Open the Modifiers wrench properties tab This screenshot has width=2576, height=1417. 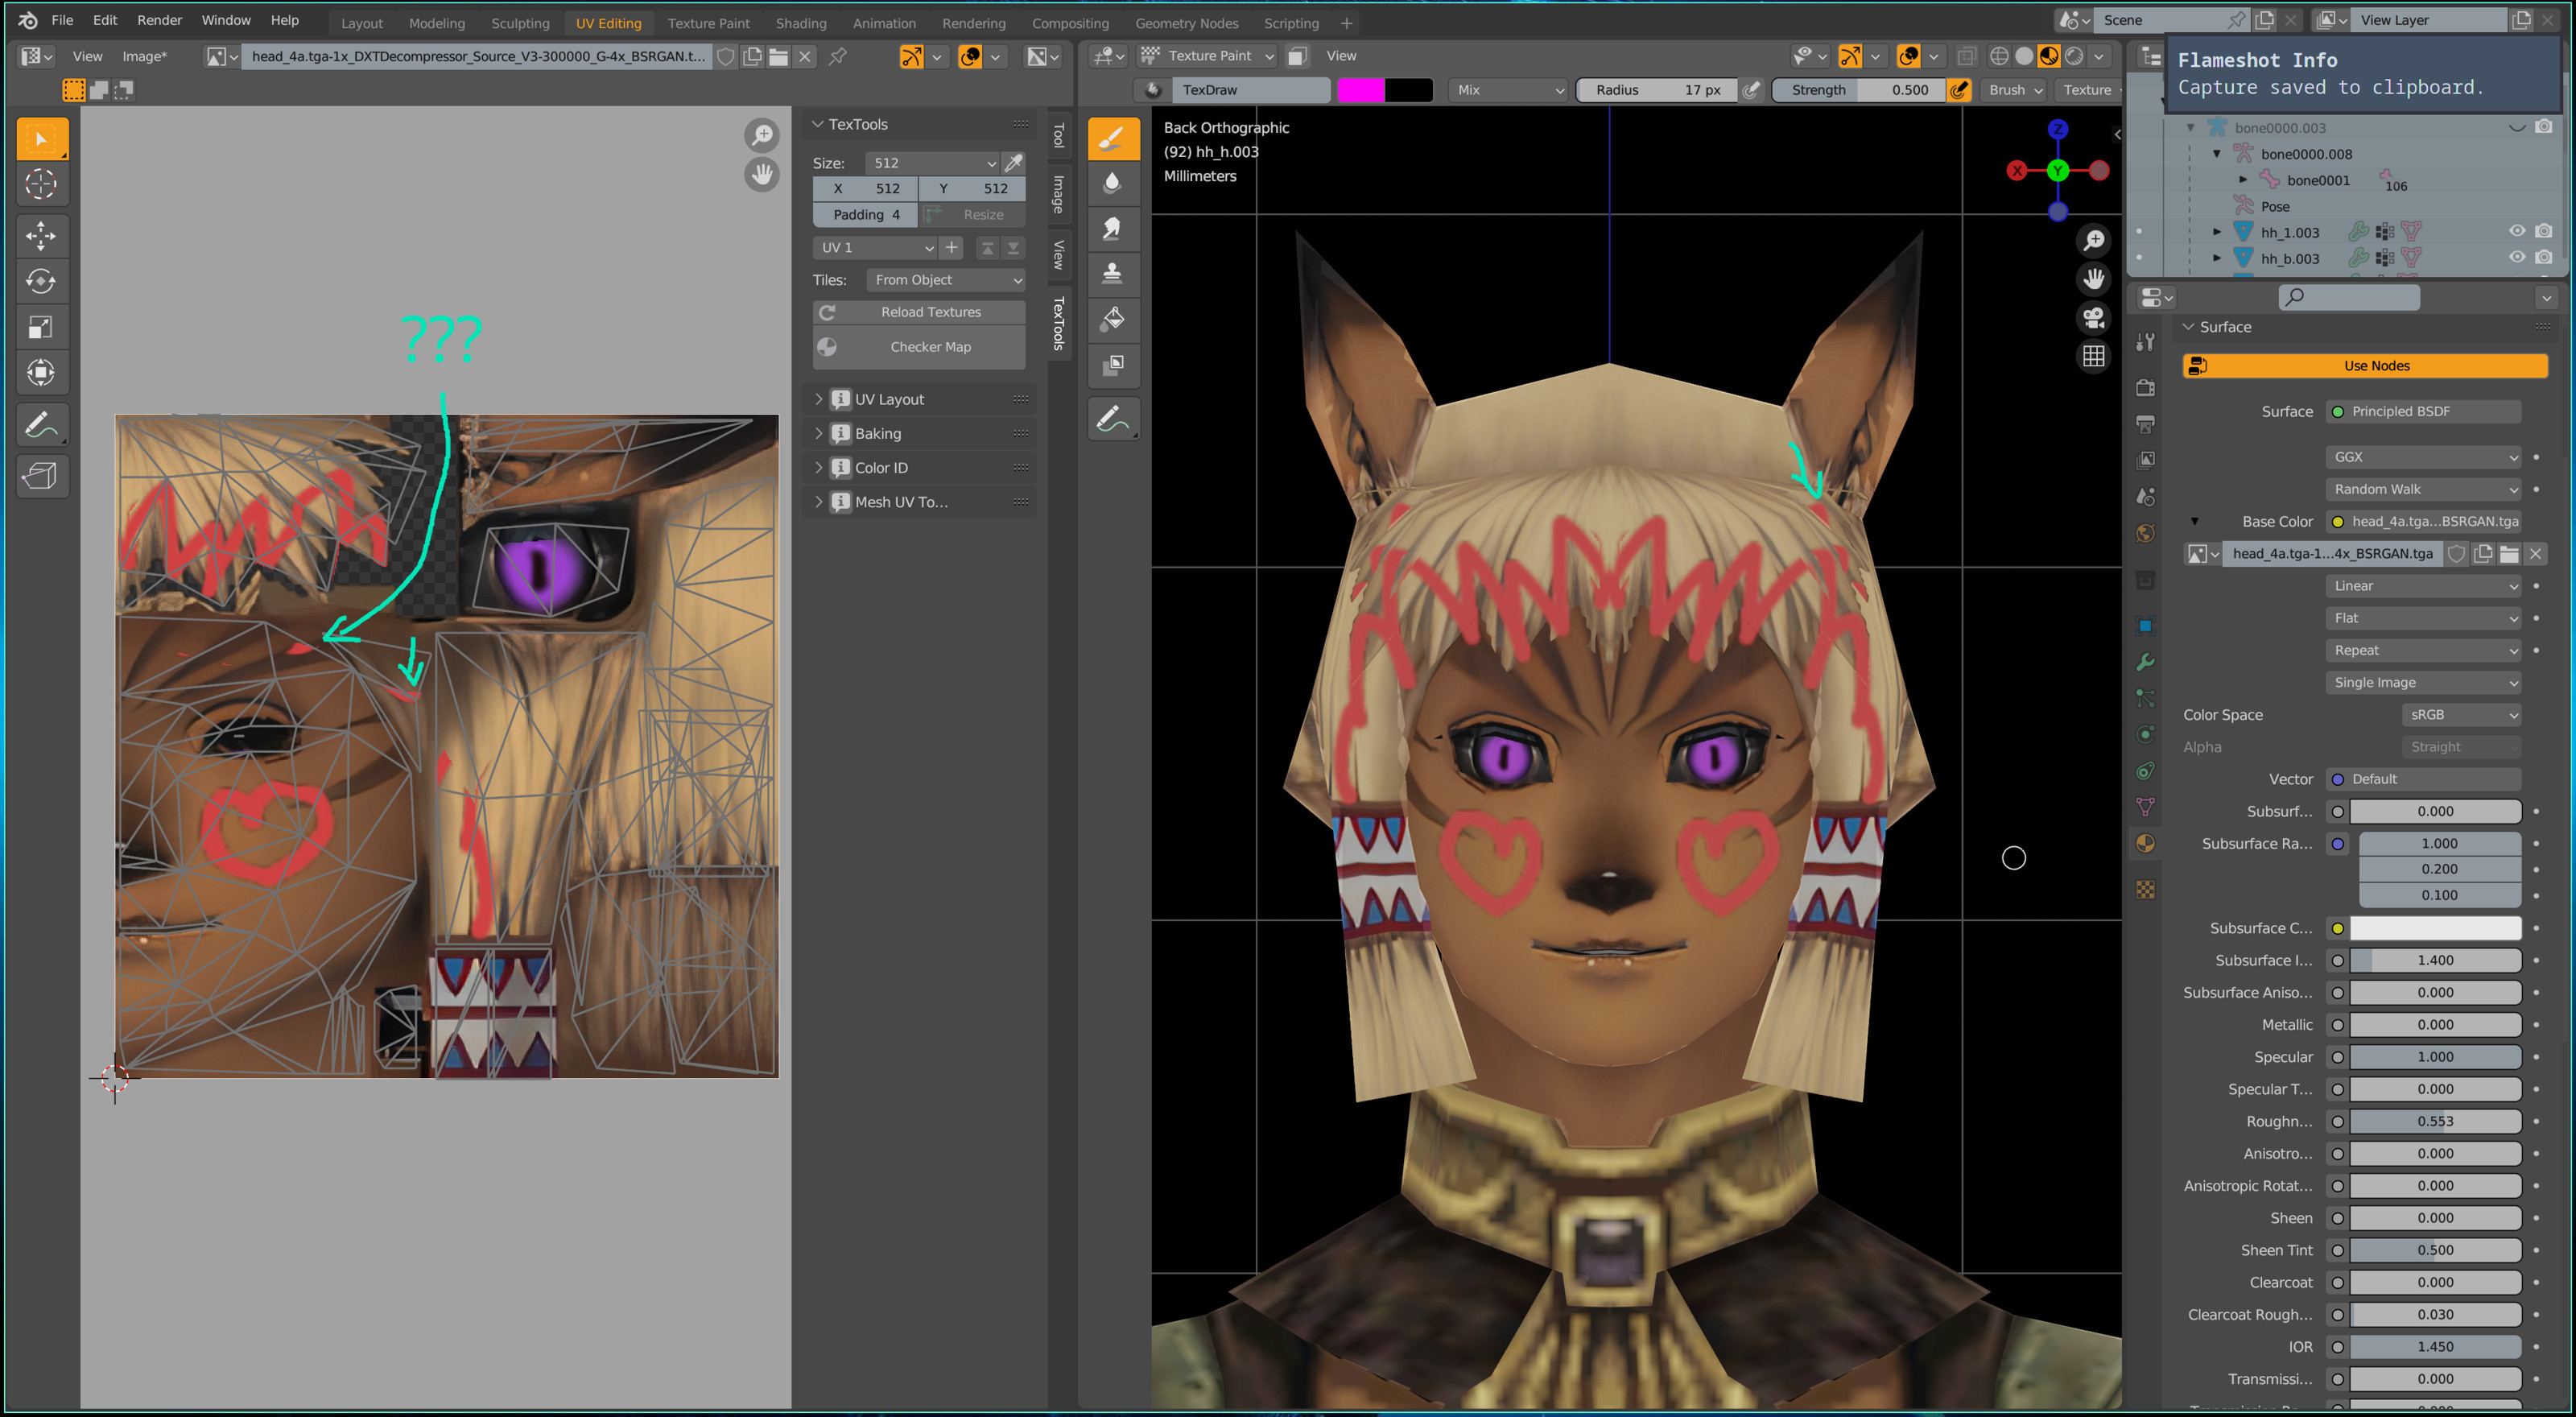pyautogui.click(x=2145, y=662)
